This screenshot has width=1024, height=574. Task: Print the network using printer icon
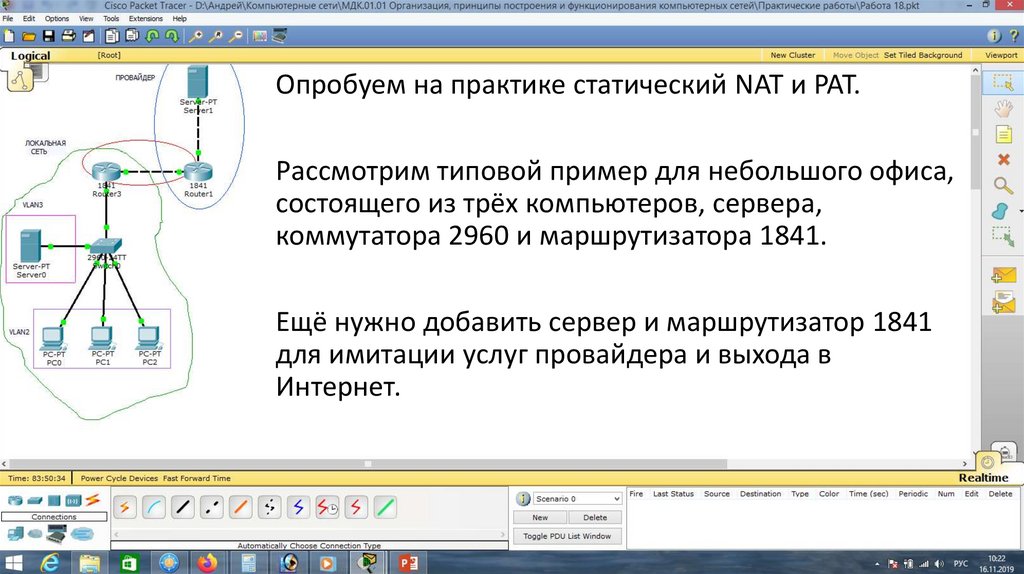[68, 36]
